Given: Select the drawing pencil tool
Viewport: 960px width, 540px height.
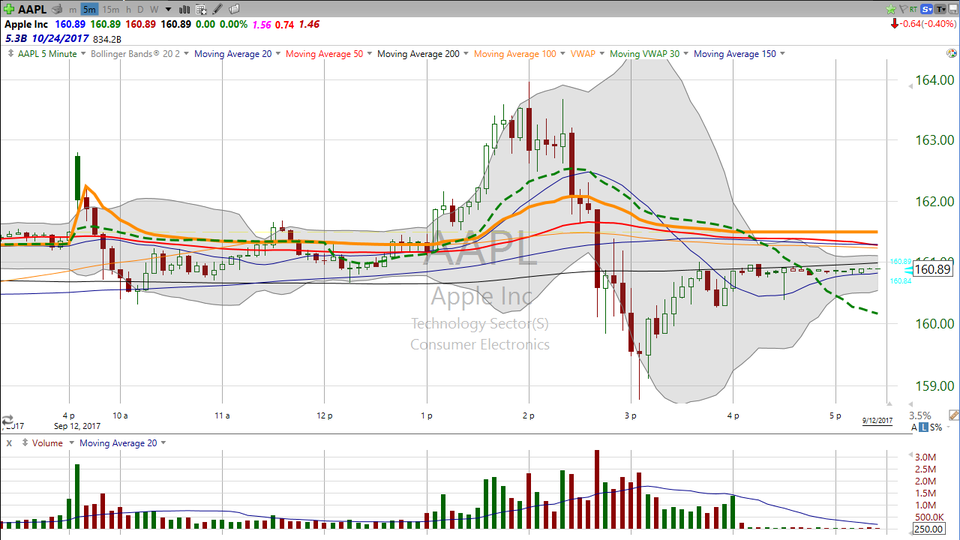Looking at the screenshot, I should tap(217, 9).
